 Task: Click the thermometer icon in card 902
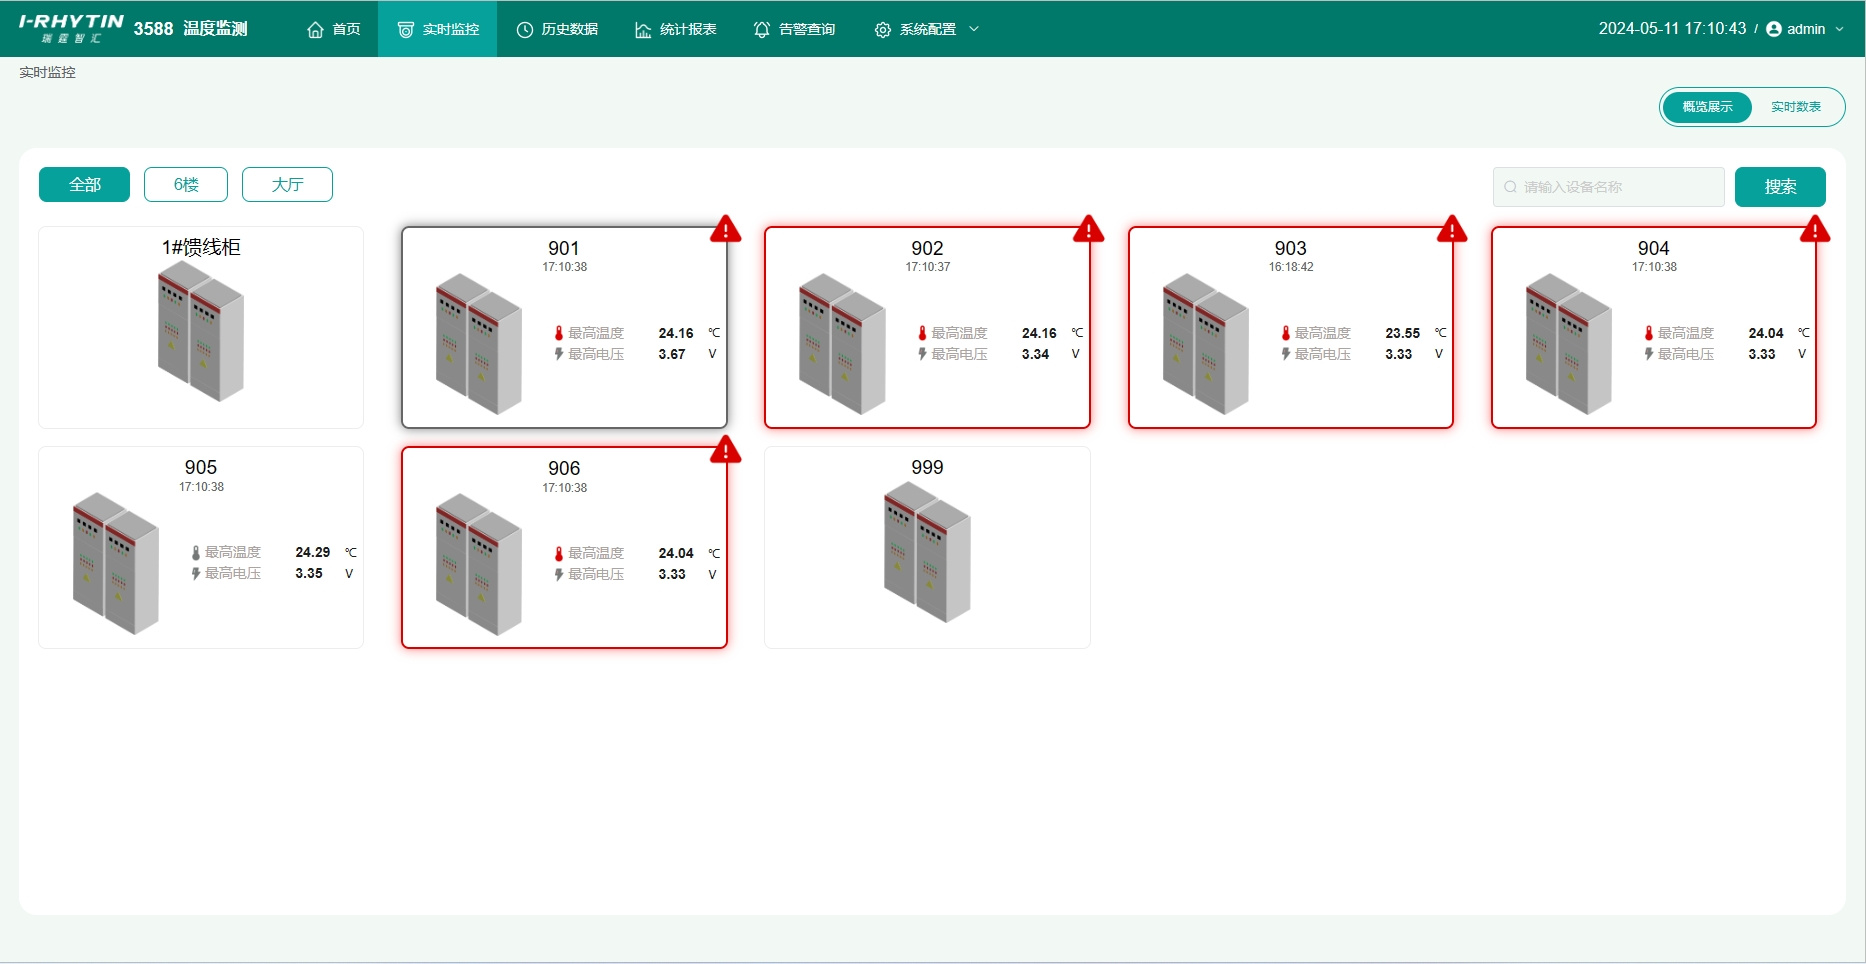[922, 333]
